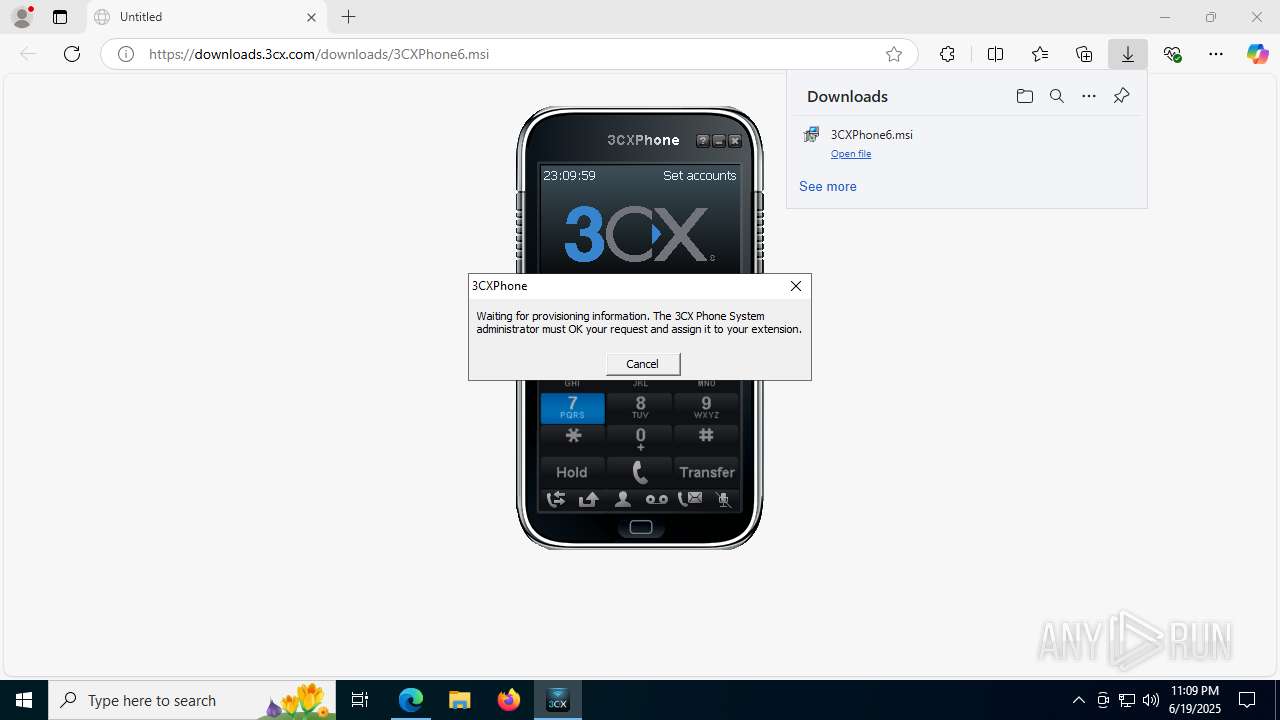Open notification center icon

1247,700
